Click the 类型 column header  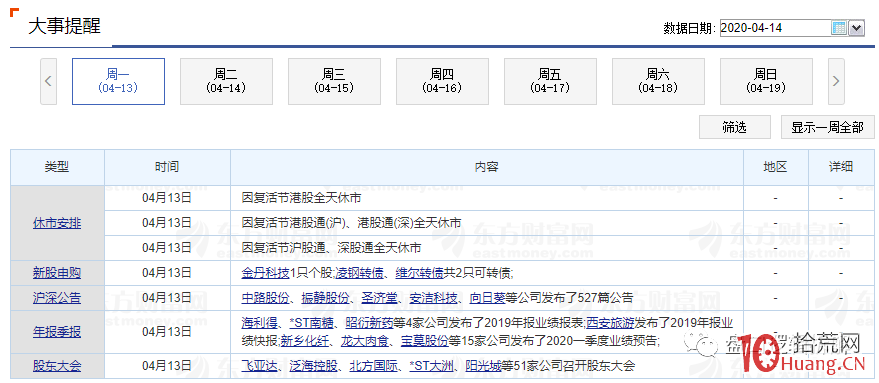[x=57, y=167]
